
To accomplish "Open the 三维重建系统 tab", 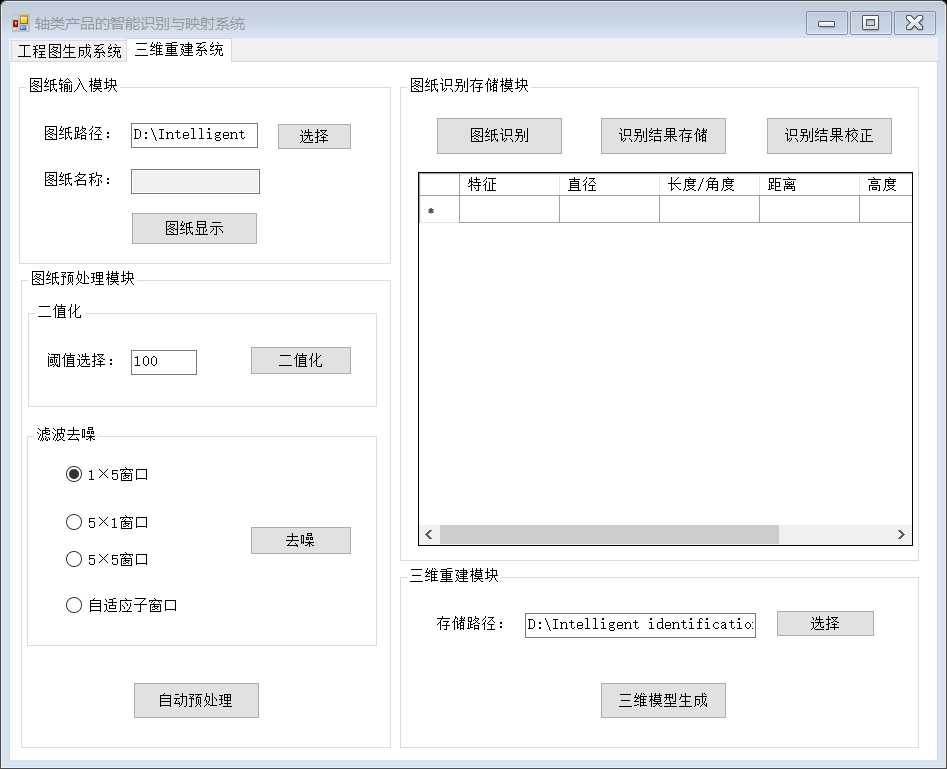I will point(179,50).
